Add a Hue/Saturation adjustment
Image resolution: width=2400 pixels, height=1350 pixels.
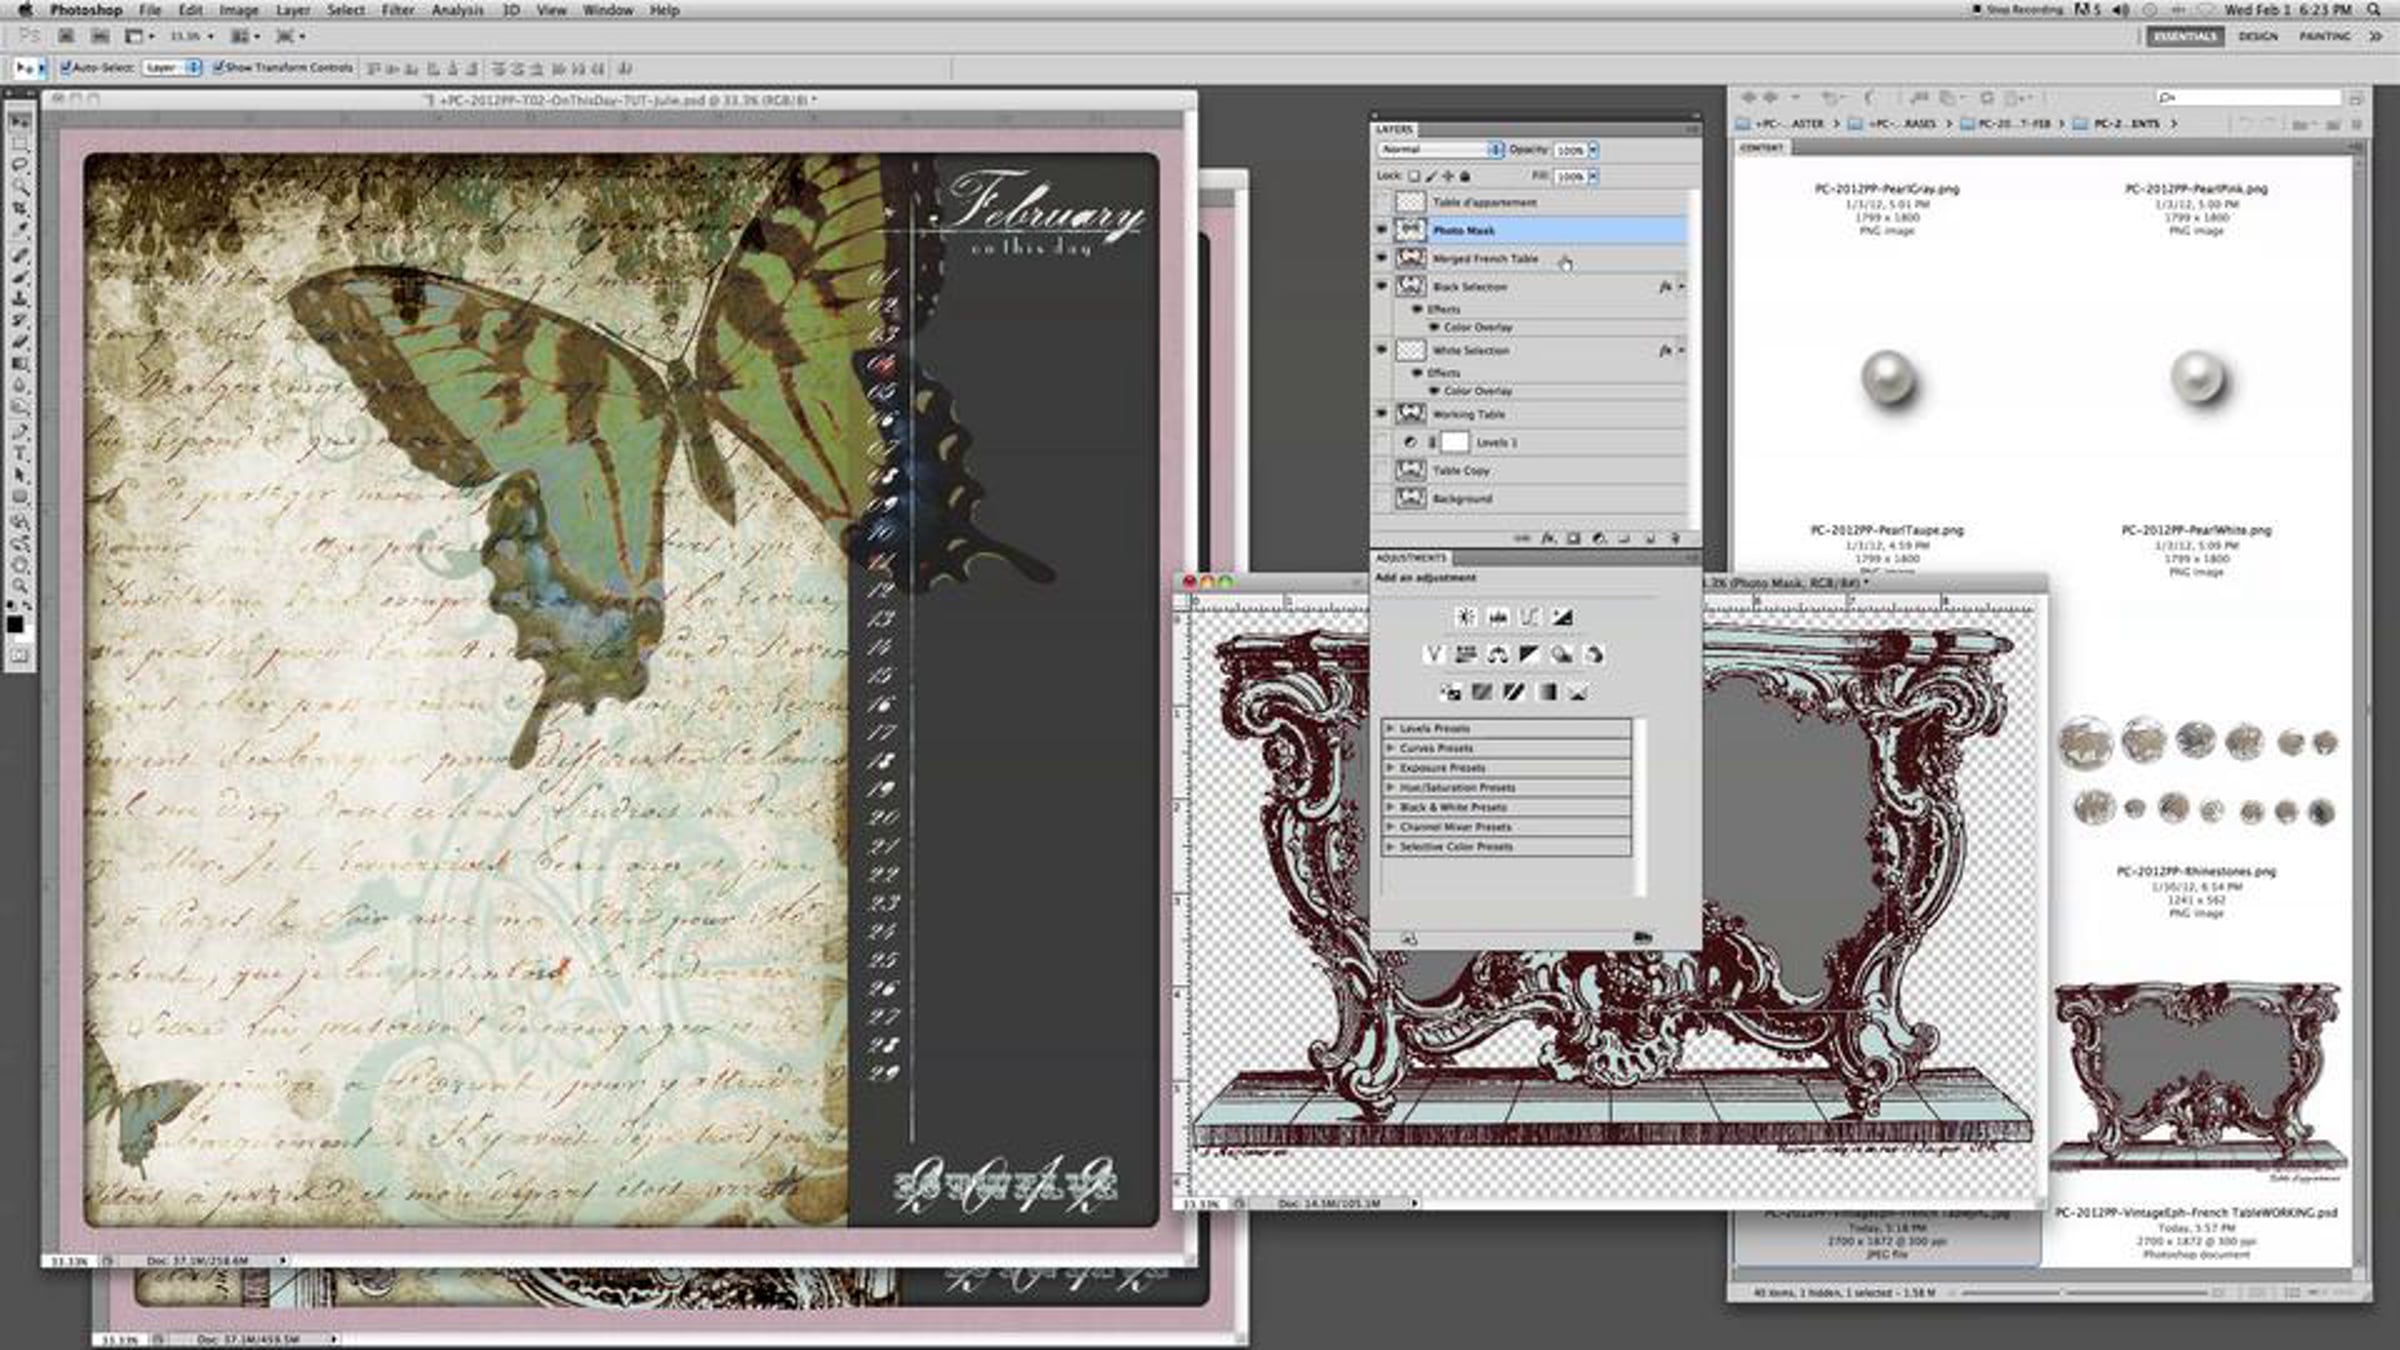[1466, 655]
